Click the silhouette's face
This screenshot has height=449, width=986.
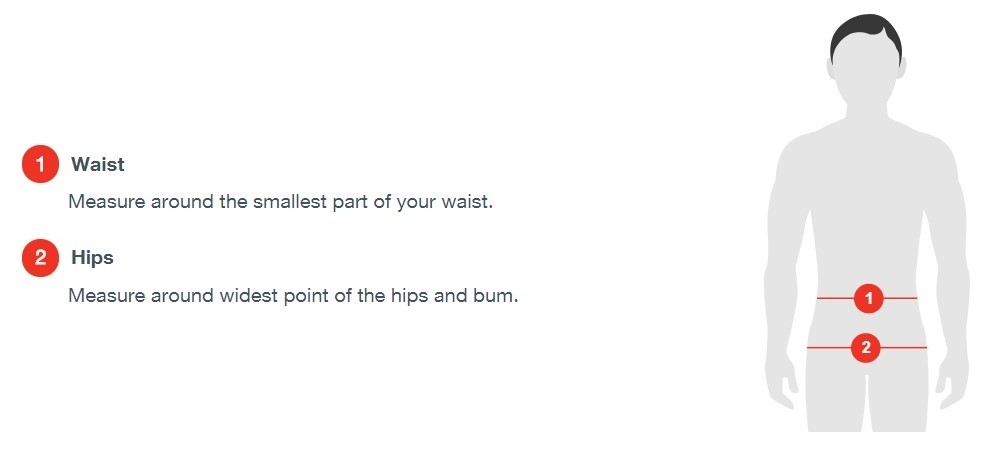click(866, 72)
